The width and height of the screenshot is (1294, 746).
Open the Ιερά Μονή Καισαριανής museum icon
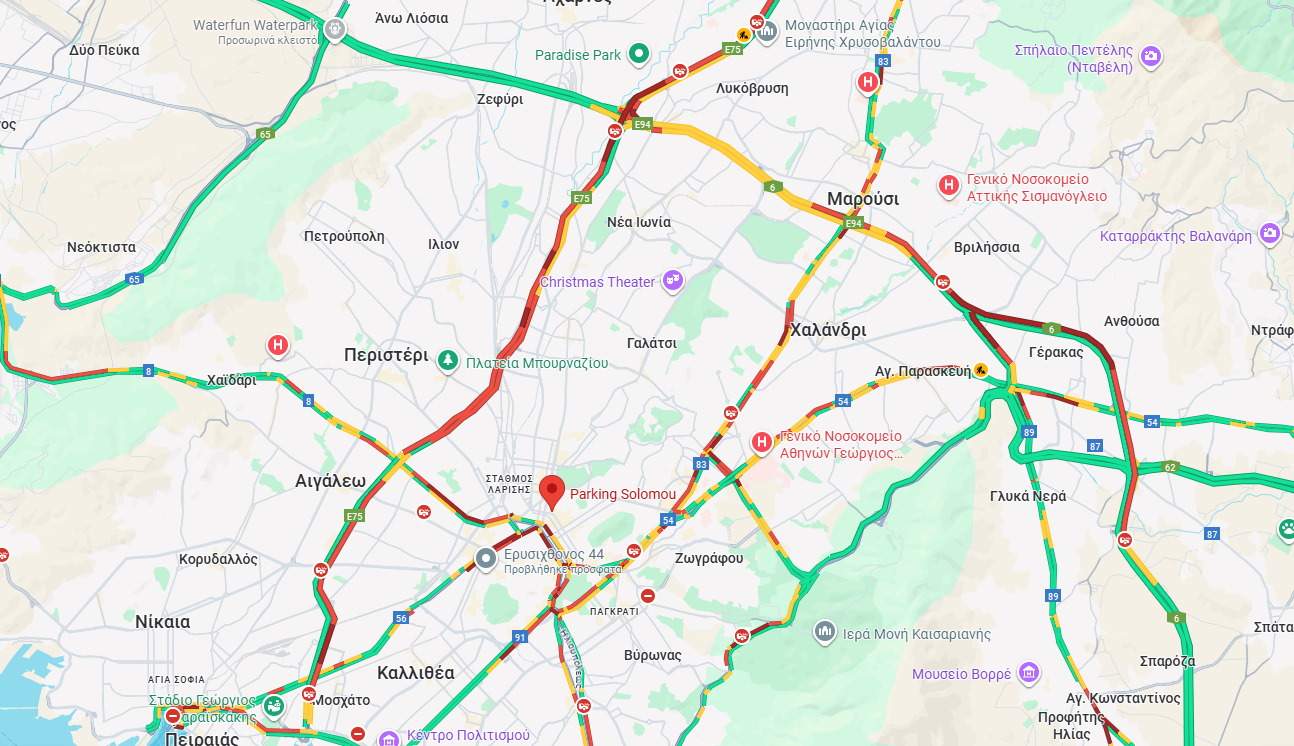(825, 632)
